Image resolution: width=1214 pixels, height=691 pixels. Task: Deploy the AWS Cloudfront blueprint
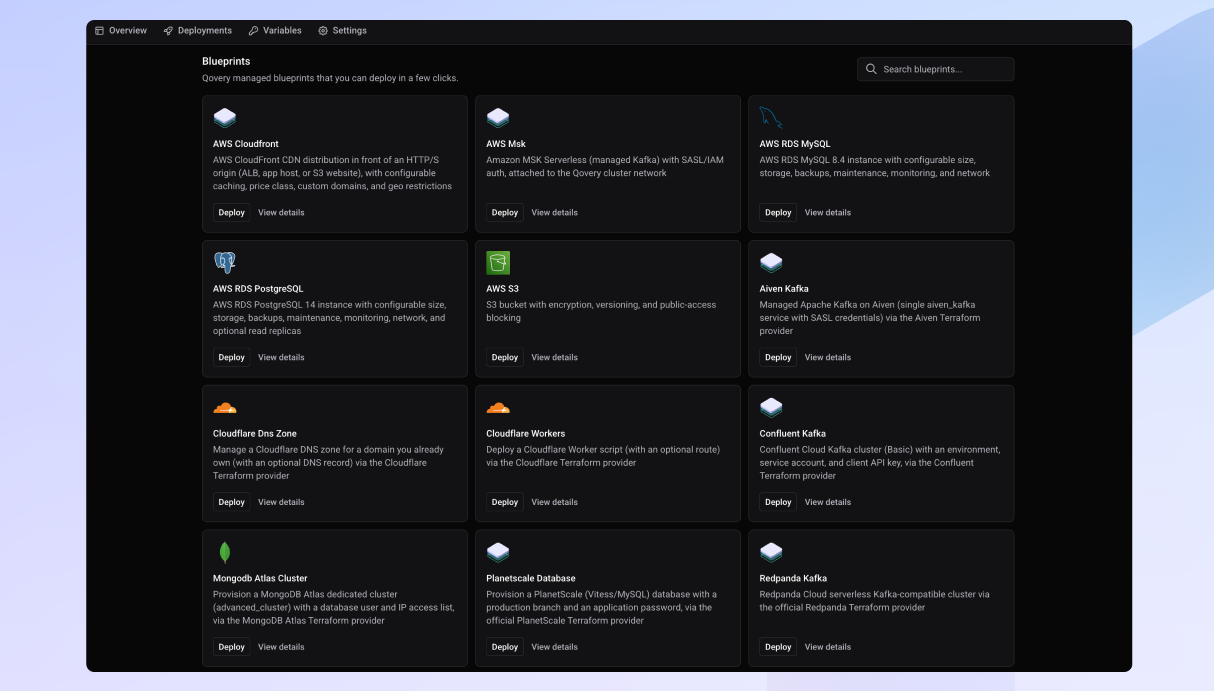(232, 212)
